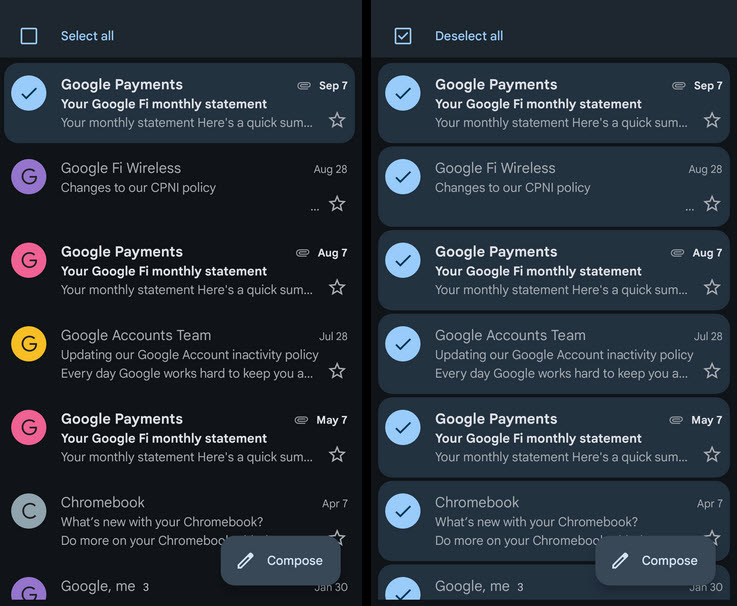Click attachment icon beside May 7 in Deselect all panel
Screen dimensions: 737x606
tap(676, 420)
